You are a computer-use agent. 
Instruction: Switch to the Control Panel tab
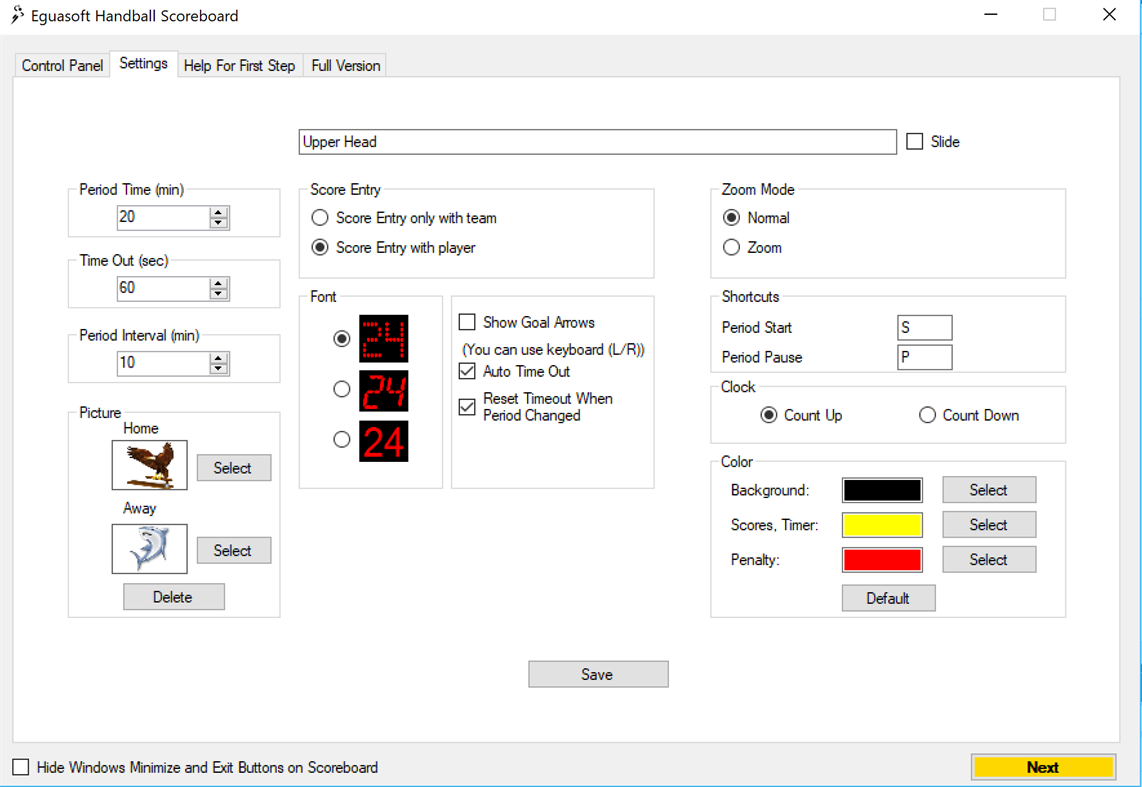[61, 64]
